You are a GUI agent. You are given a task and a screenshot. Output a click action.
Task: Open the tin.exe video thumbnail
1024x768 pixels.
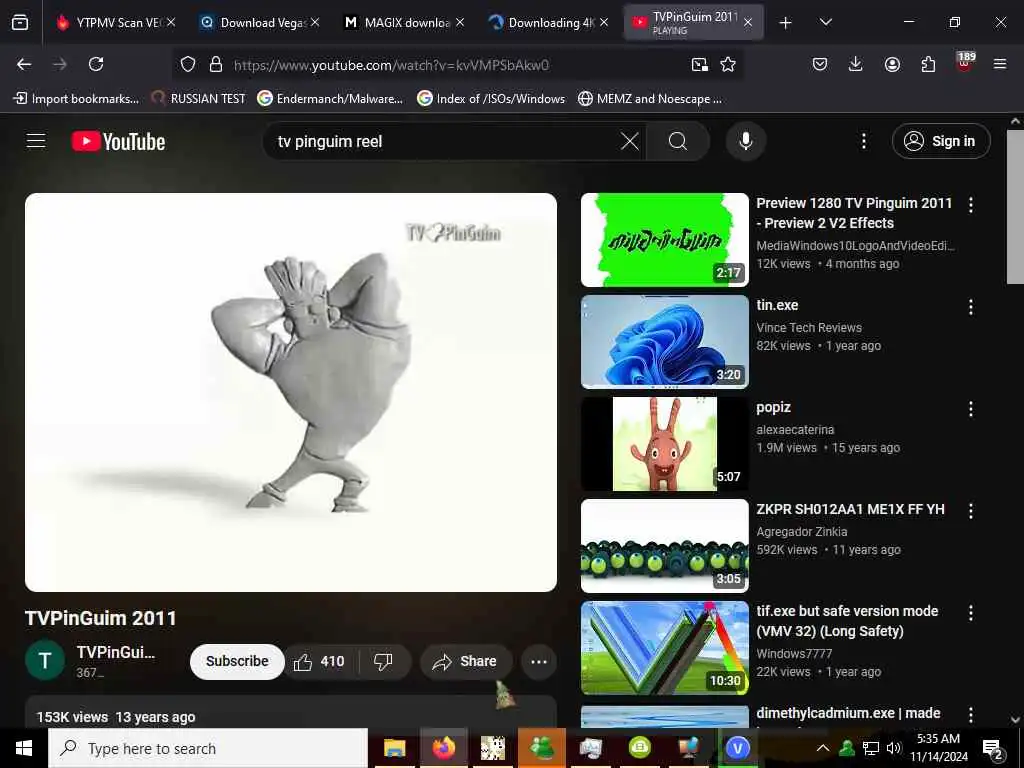664,342
